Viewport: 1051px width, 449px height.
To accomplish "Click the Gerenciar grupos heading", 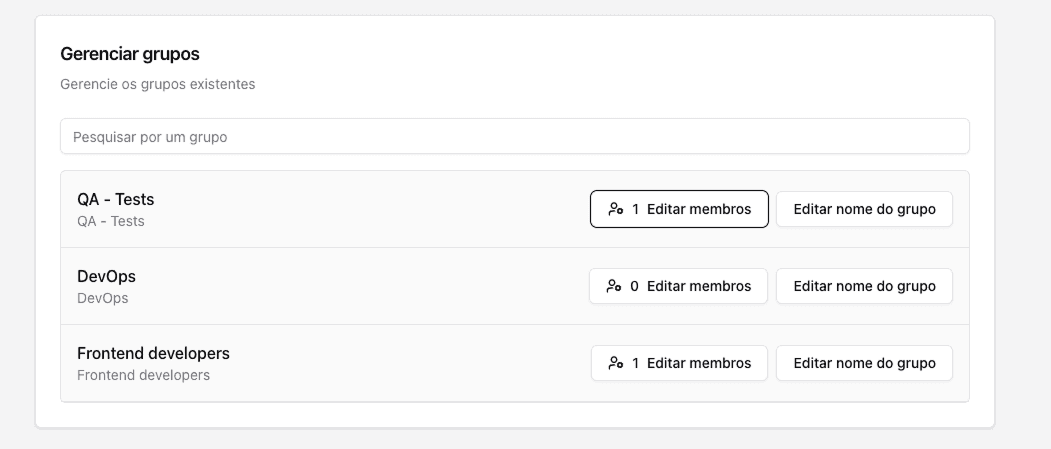I will click(x=130, y=54).
